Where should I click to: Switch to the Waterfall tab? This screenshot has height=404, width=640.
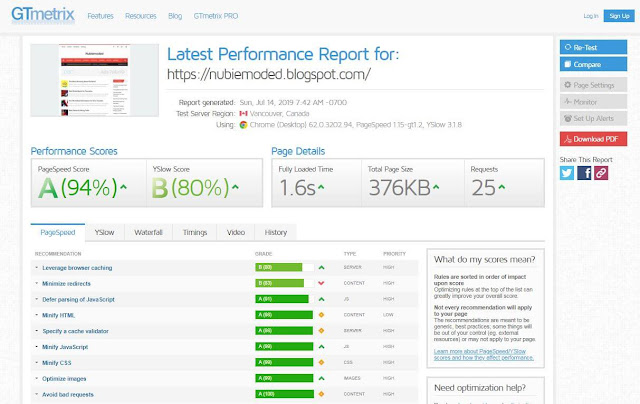tap(149, 232)
